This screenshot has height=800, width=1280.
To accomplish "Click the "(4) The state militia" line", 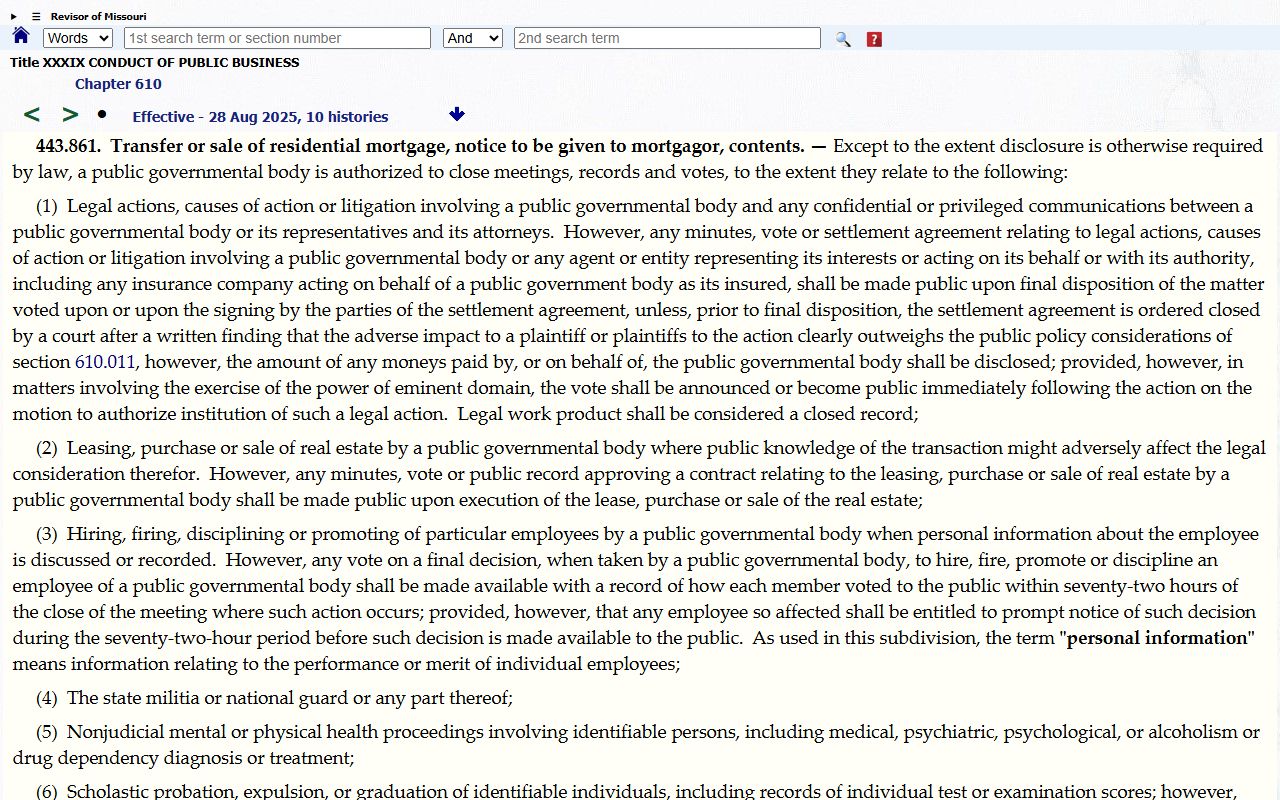I will 274,698.
